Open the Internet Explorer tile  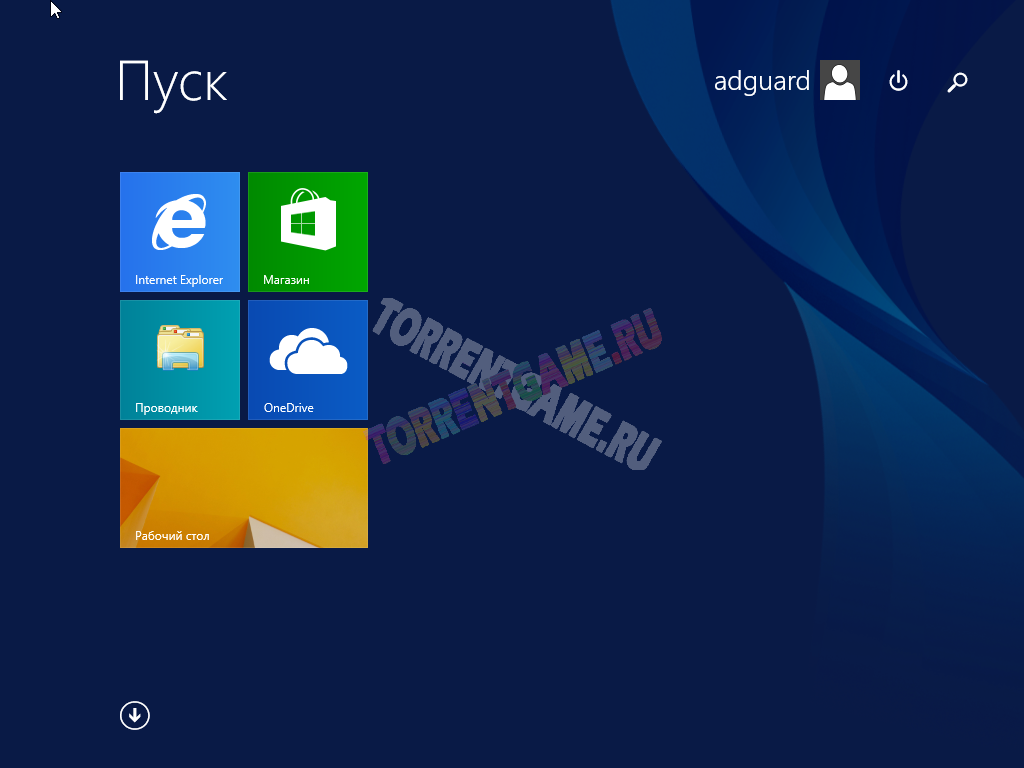coord(180,232)
